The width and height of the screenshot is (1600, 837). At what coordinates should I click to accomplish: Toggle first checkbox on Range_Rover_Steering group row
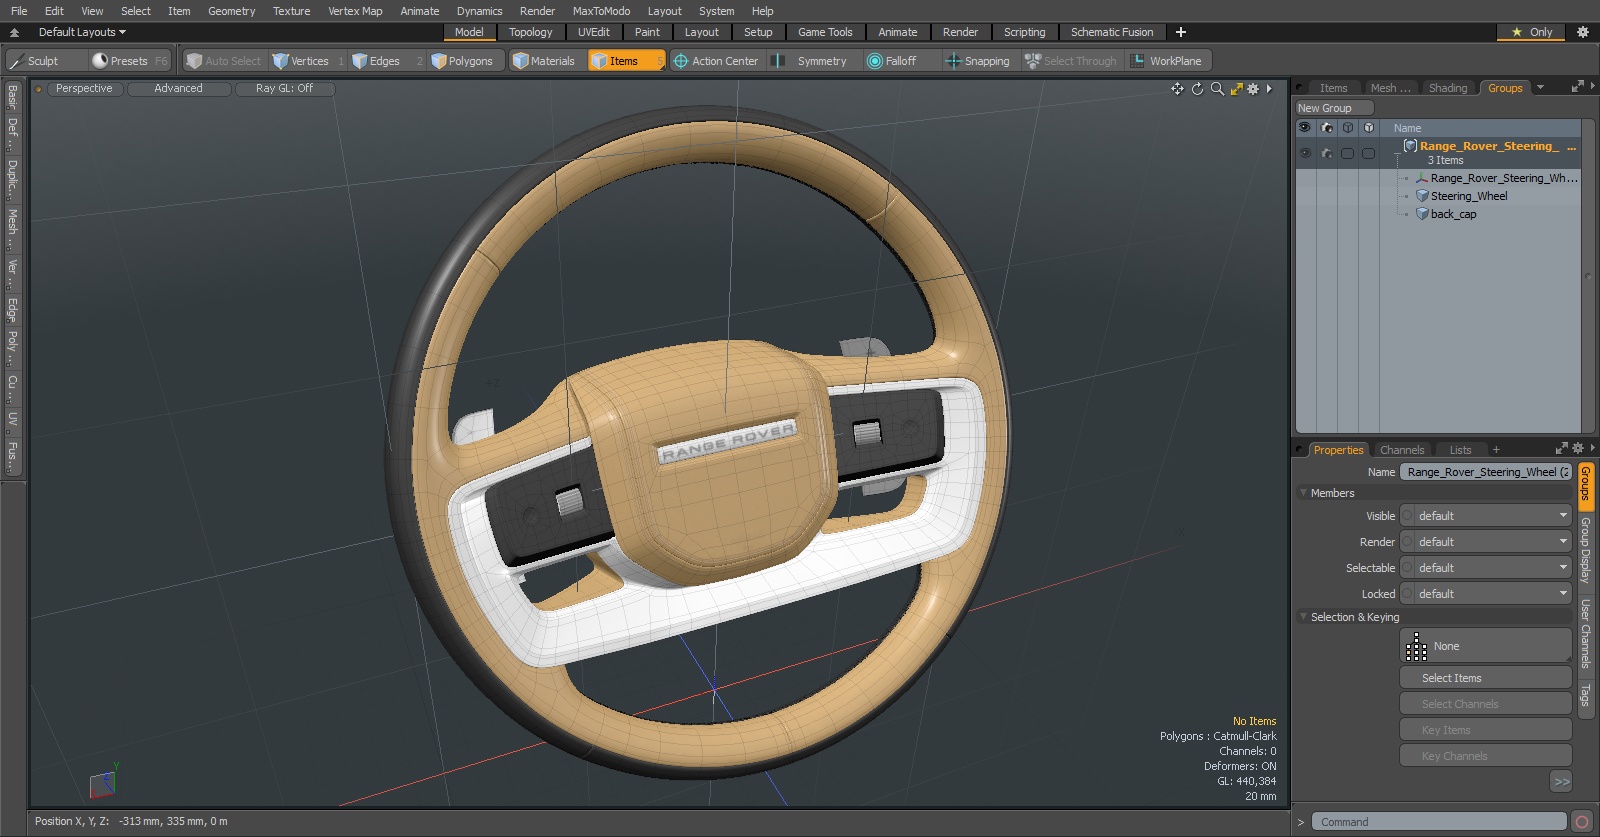point(1348,153)
